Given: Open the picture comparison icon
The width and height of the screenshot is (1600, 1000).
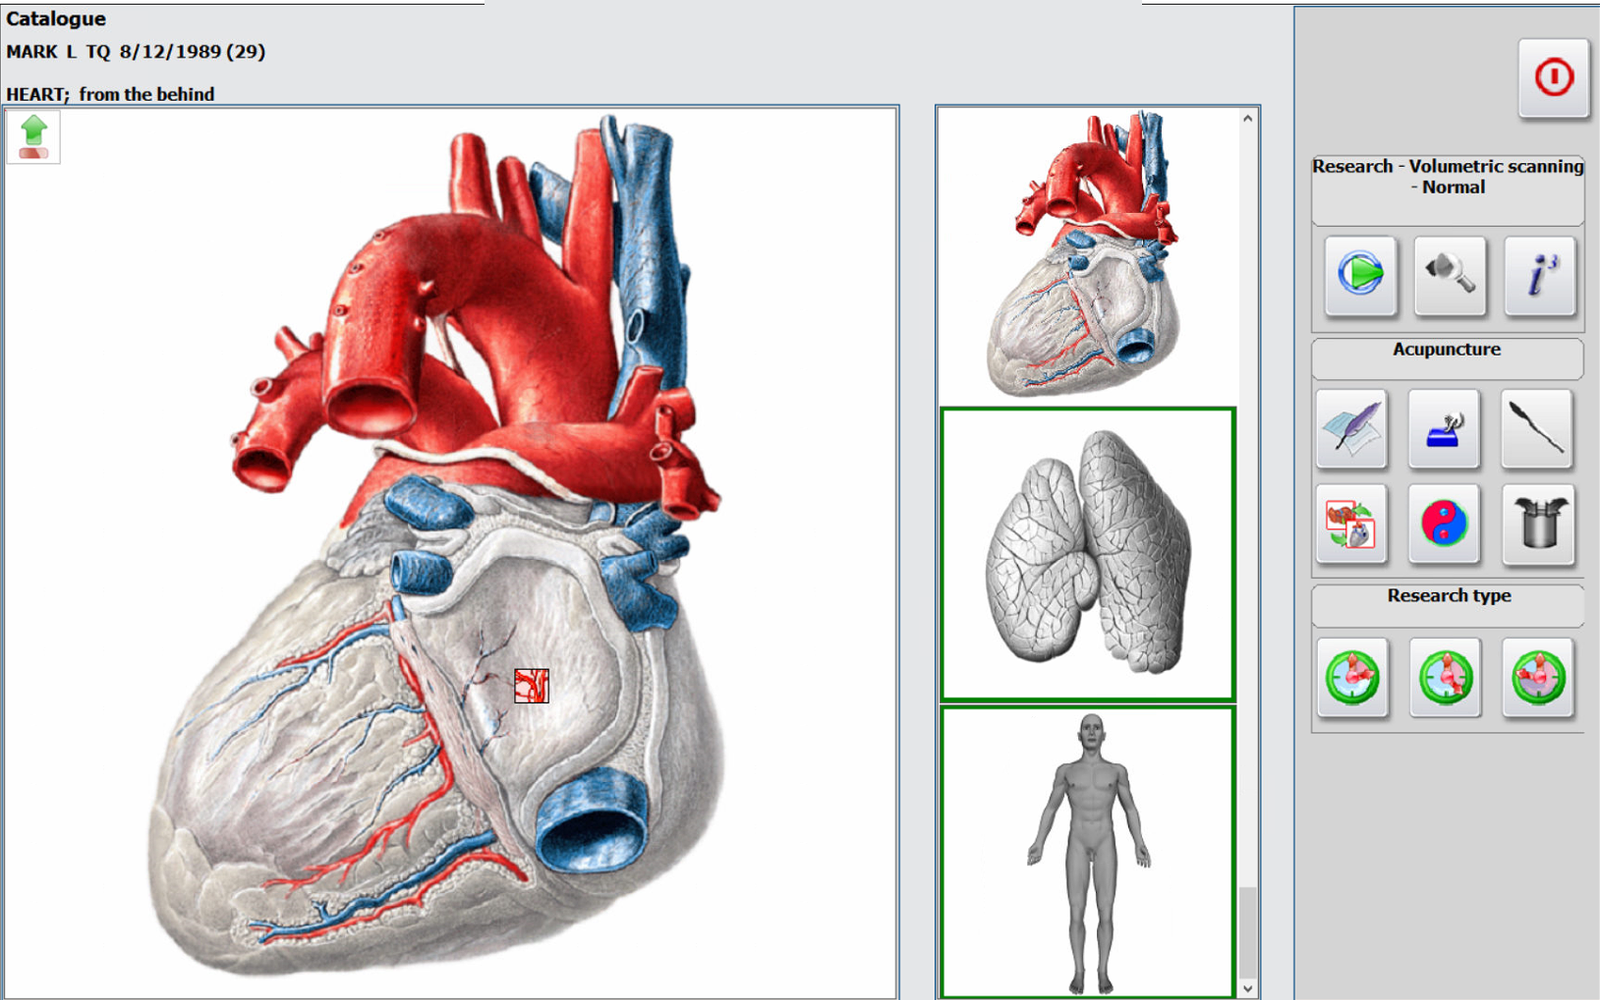Looking at the screenshot, I should tap(1352, 524).
